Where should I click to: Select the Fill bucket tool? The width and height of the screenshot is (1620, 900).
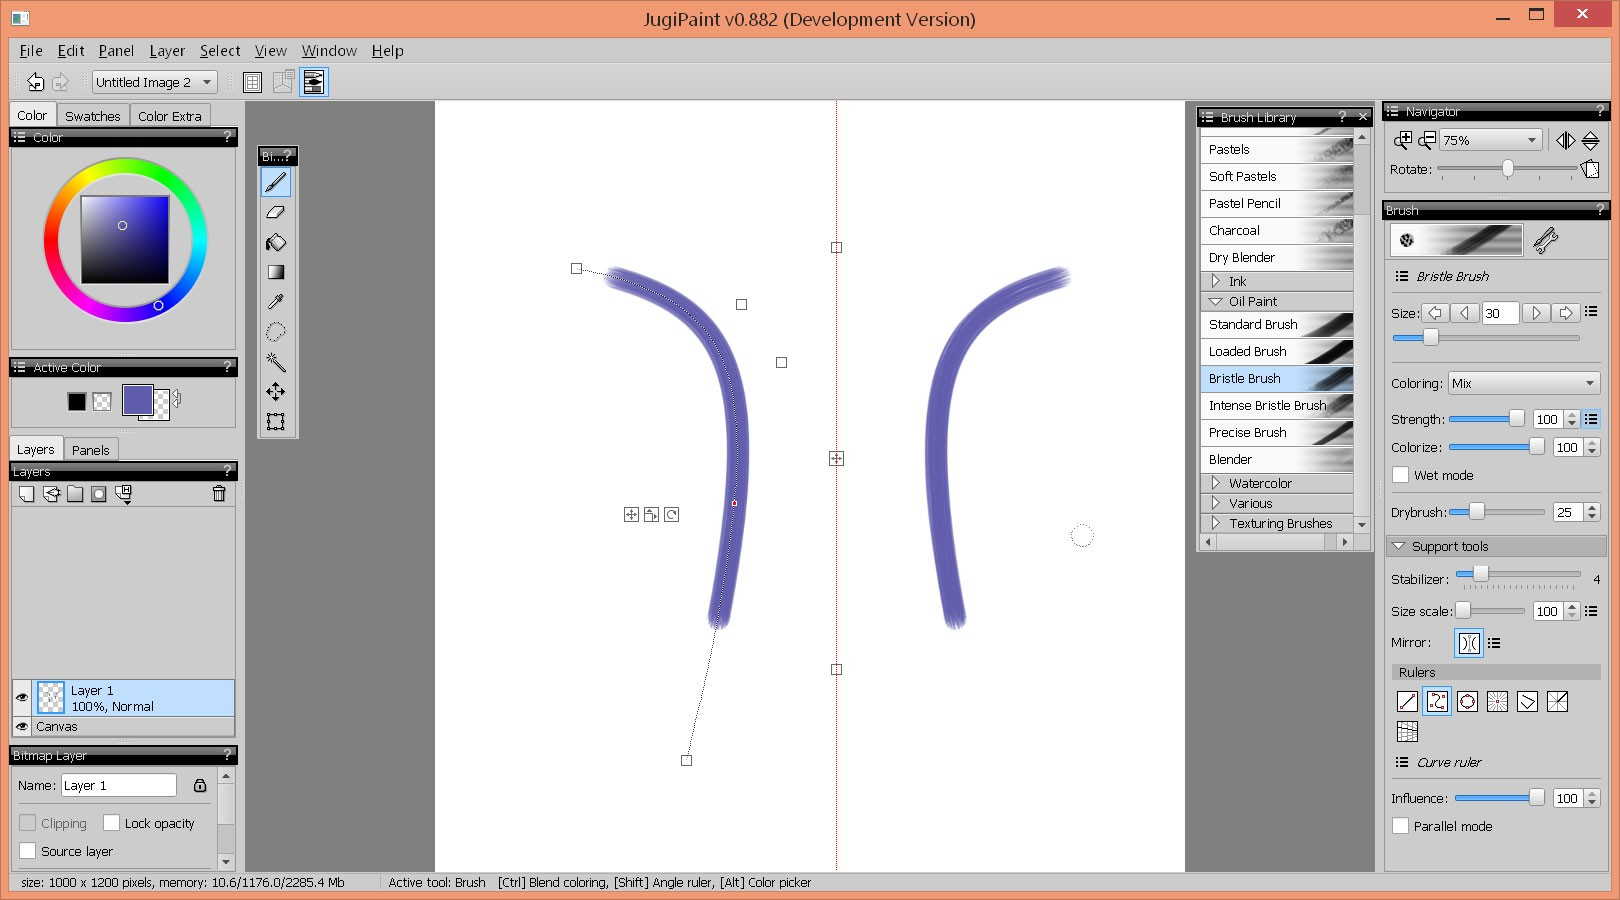[x=276, y=242]
